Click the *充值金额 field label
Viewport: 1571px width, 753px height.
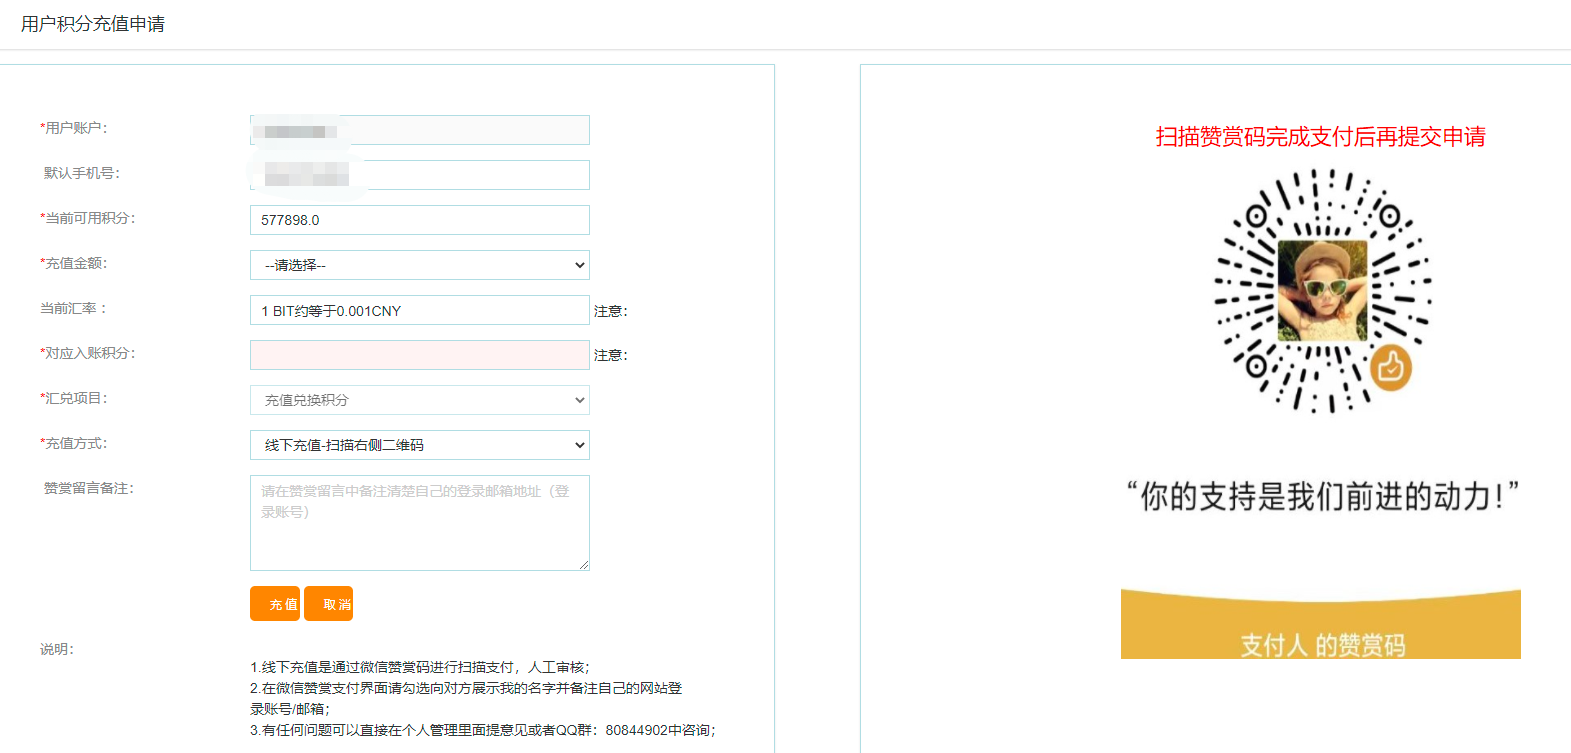[74, 263]
